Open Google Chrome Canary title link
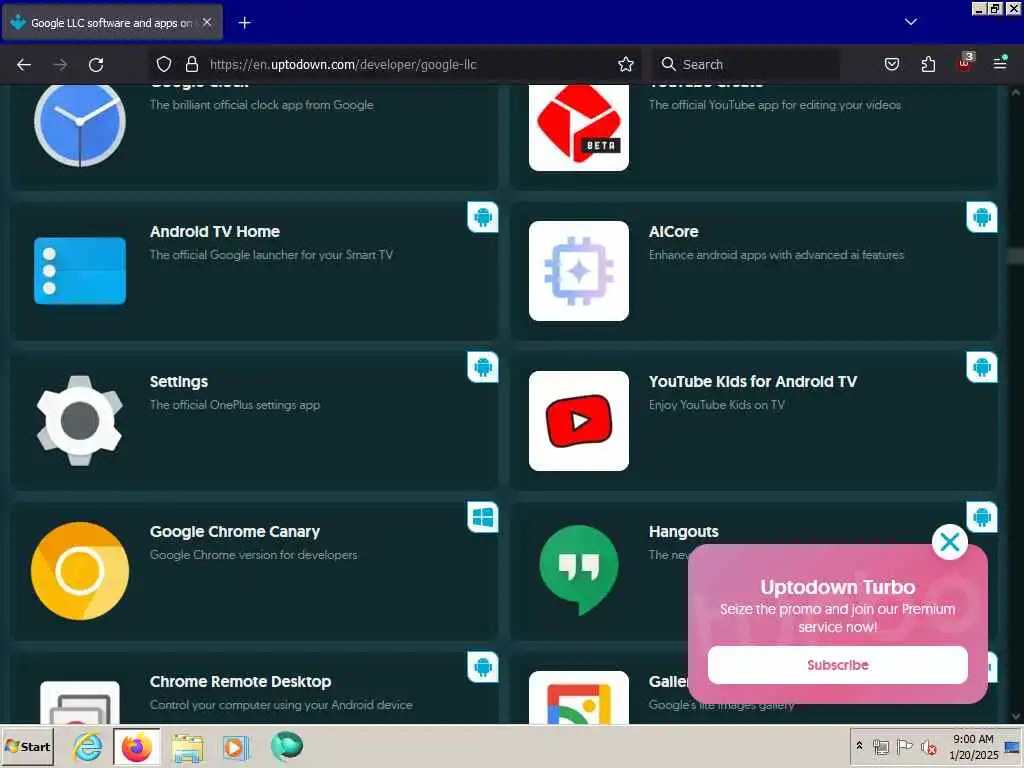 click(234, 532)
